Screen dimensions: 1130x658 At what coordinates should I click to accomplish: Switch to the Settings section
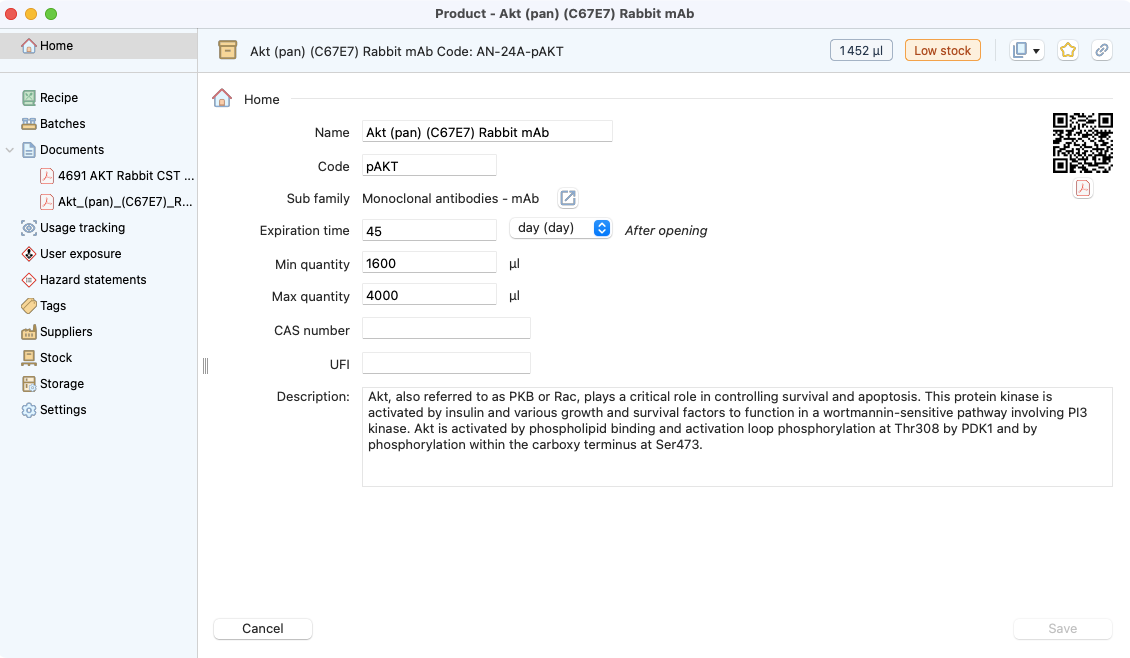click(x=62, y=409)
